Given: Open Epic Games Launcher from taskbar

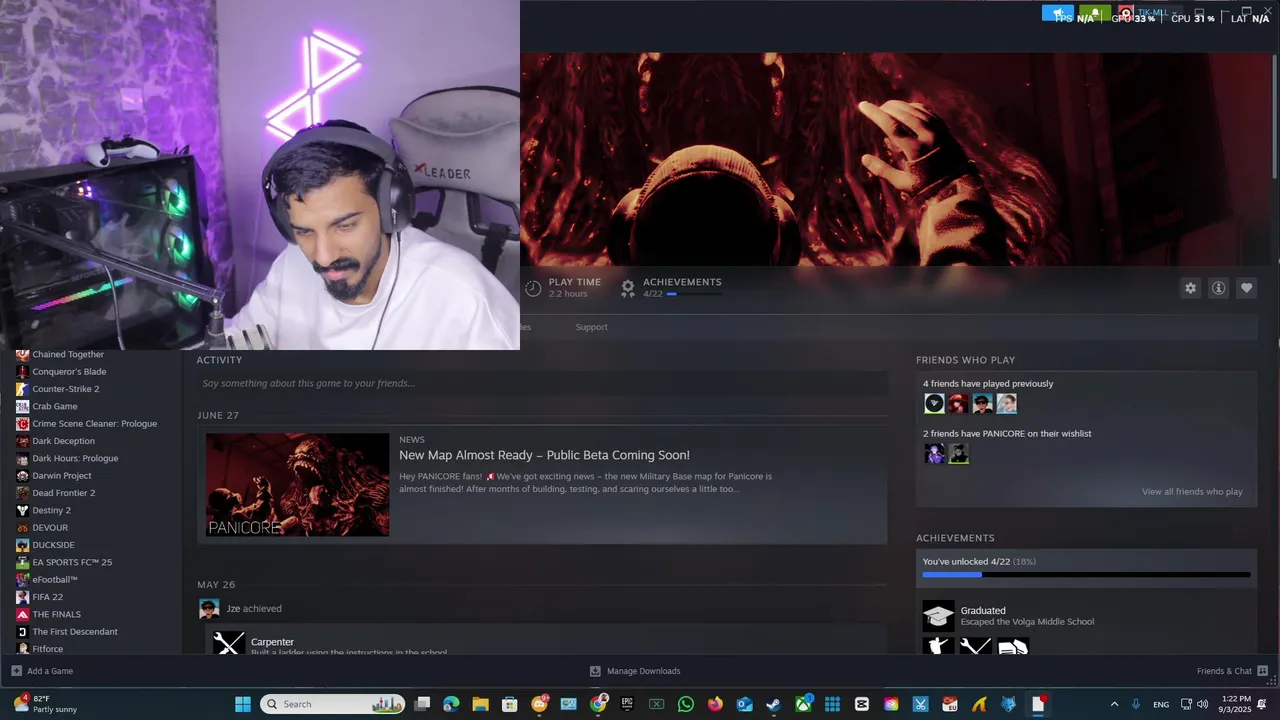Looking at the screenshot, I should (627, 704).
